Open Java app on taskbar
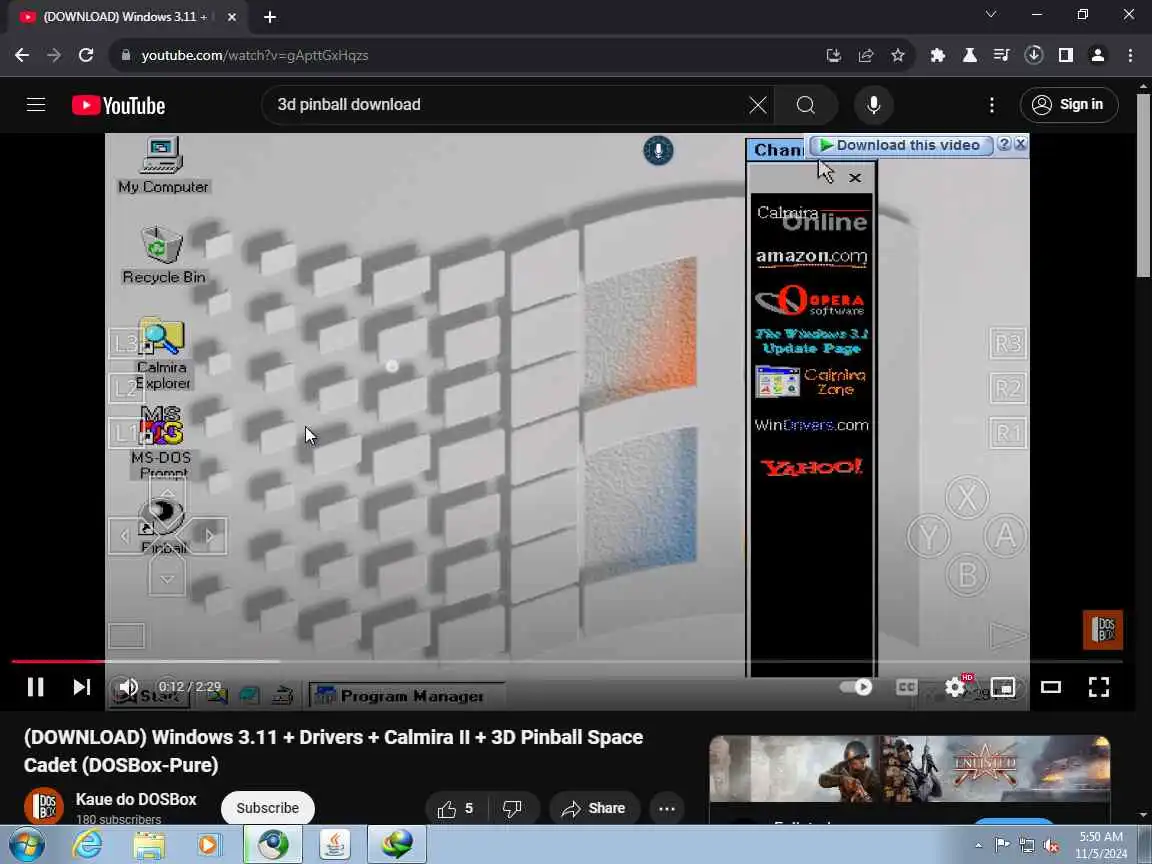 click(x=335, y=845)
